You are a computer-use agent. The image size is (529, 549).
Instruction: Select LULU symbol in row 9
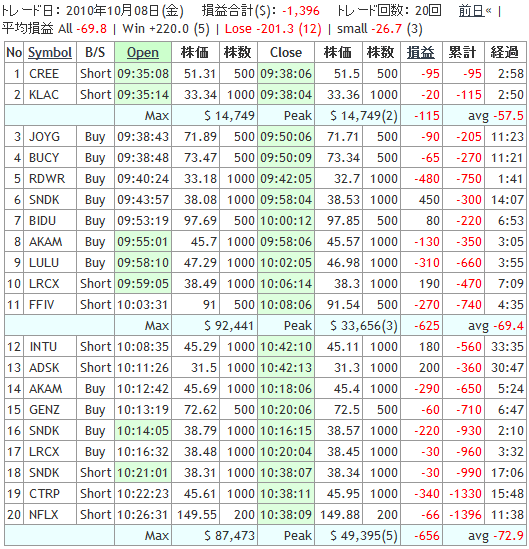coord(44,263)
